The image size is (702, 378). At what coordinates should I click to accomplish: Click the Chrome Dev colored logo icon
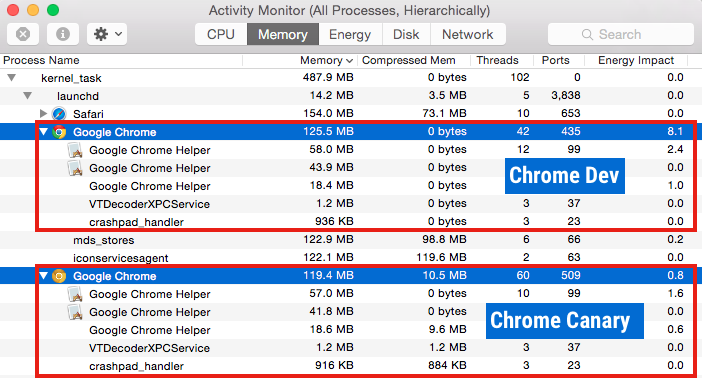coord(59,132)
